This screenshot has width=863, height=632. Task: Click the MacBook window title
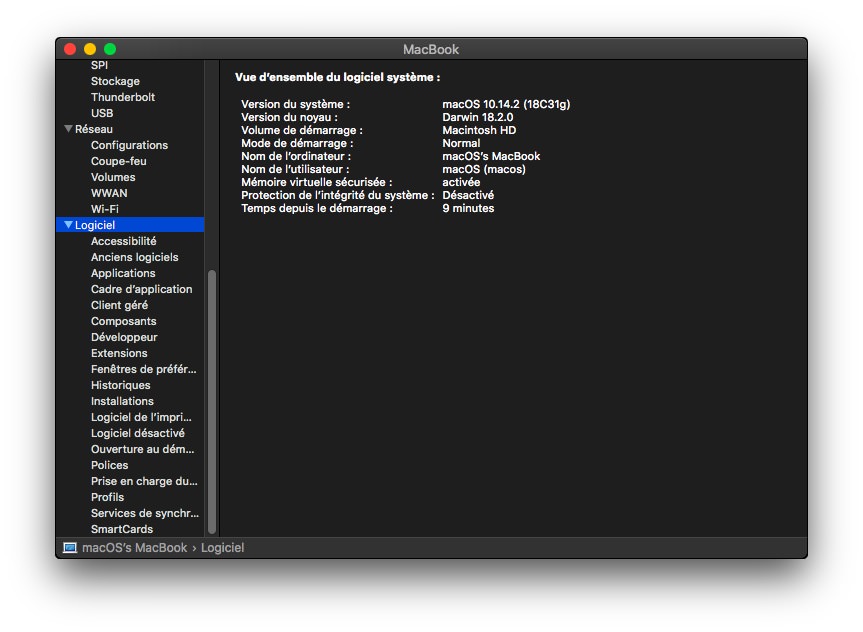pyautogui.click(x=431, y=49)
